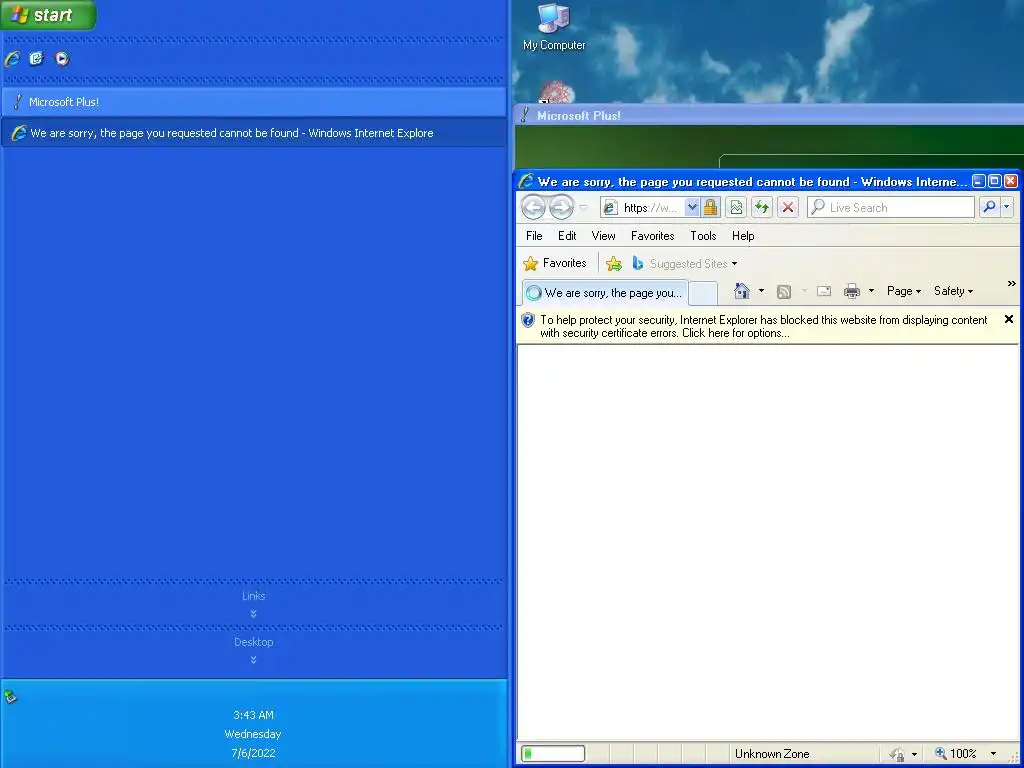The width and height of the screenshot is (1024, 768).
Task: Toggle the Compatibility View icon
Action: tap(736, 208)
